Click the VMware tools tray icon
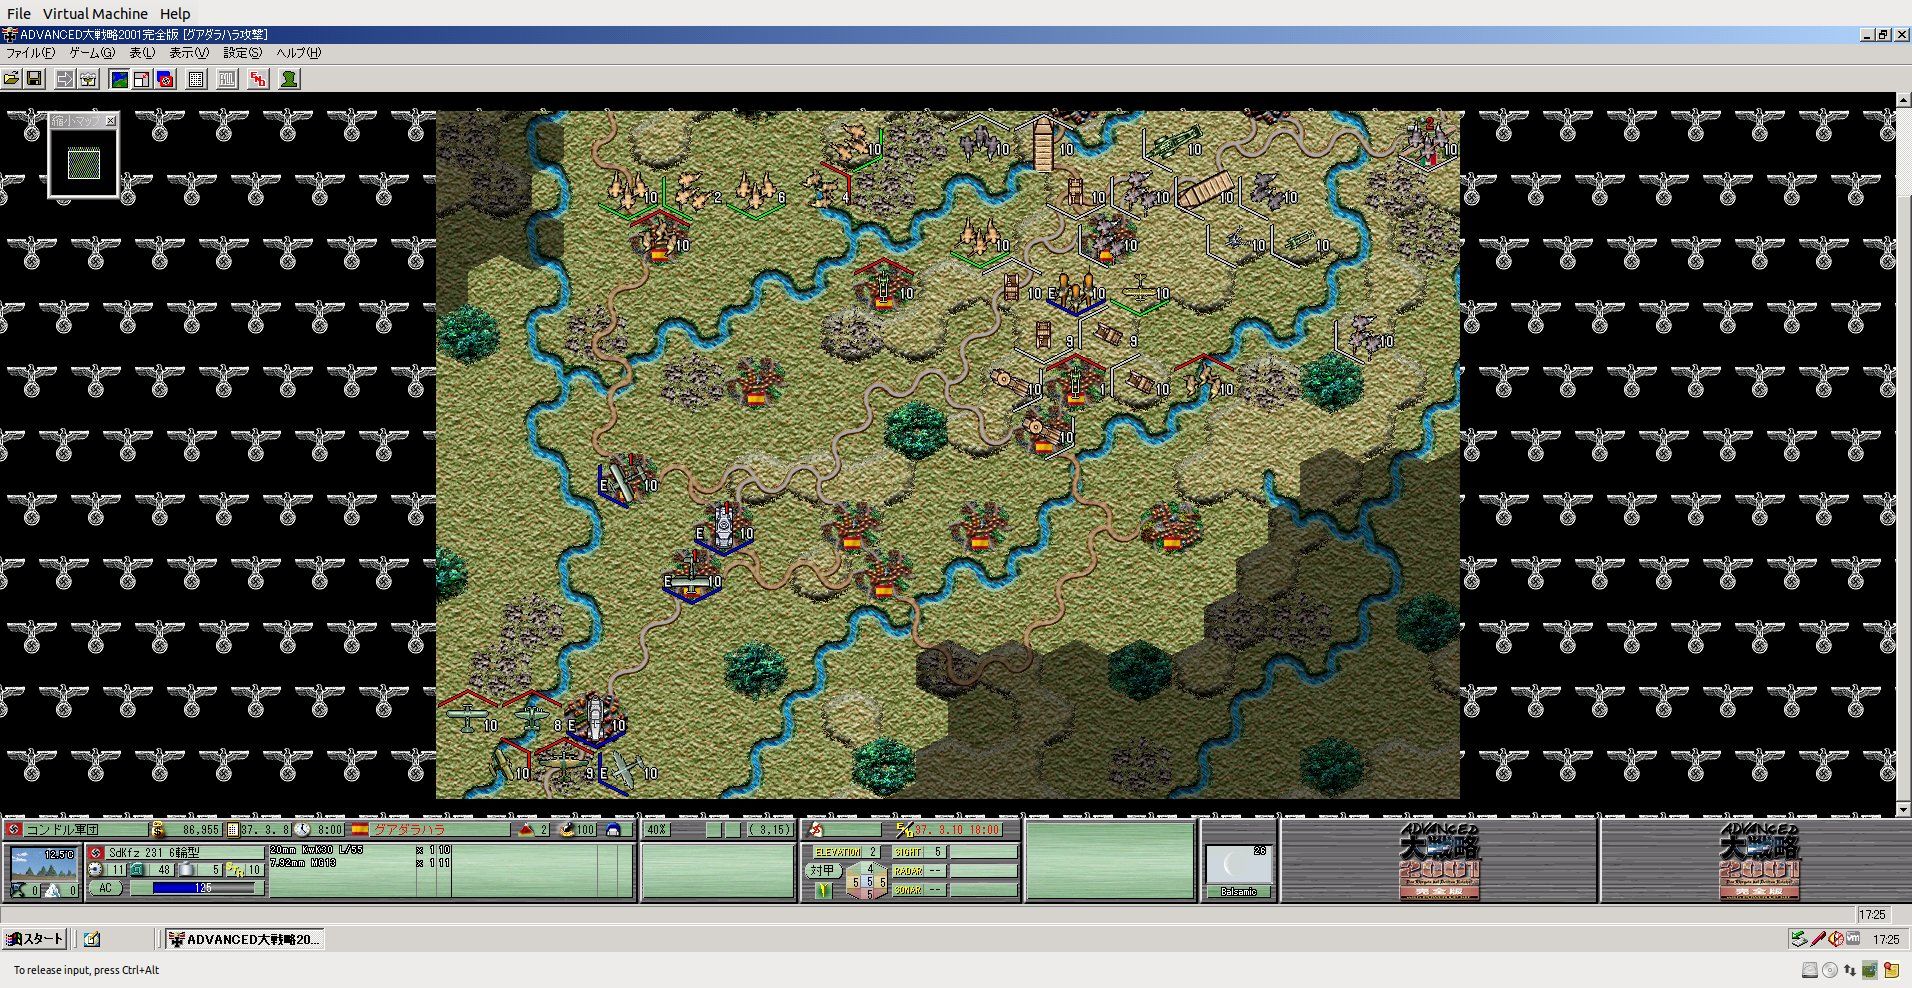Screen dimensions: 1912x988 click(1854, 939)
